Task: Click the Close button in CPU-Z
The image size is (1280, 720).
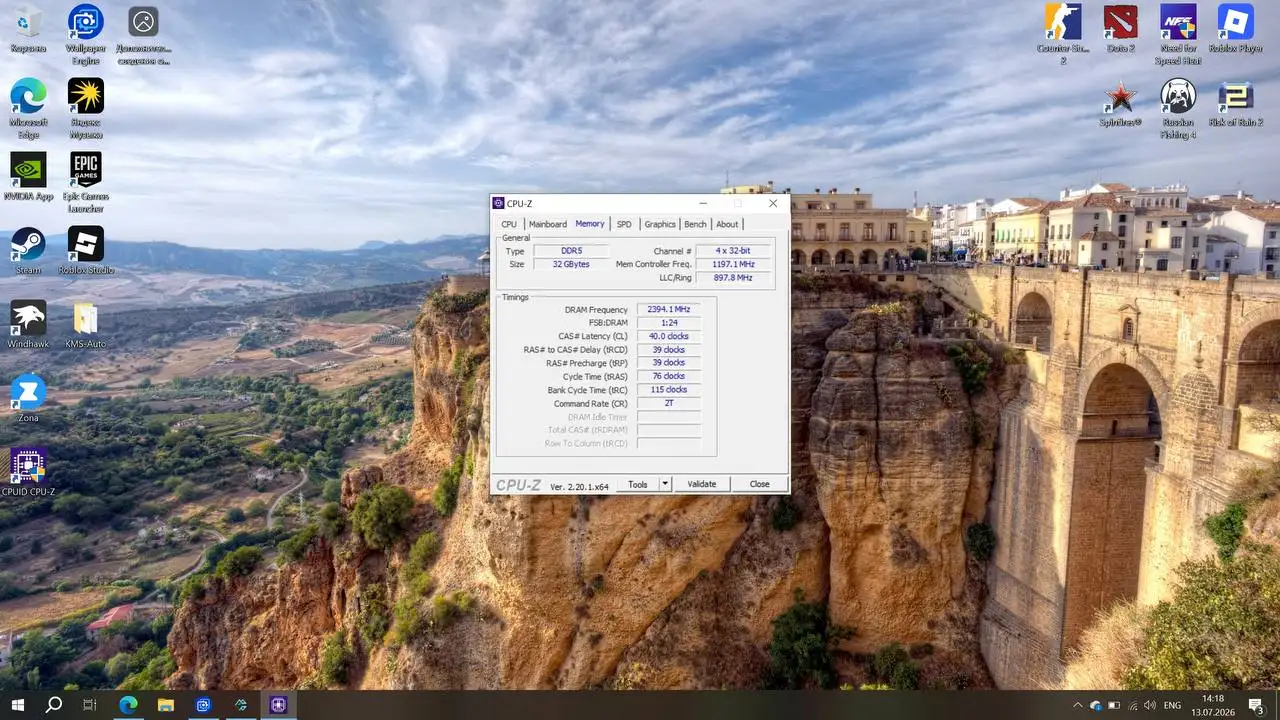Action: point(759,484)
